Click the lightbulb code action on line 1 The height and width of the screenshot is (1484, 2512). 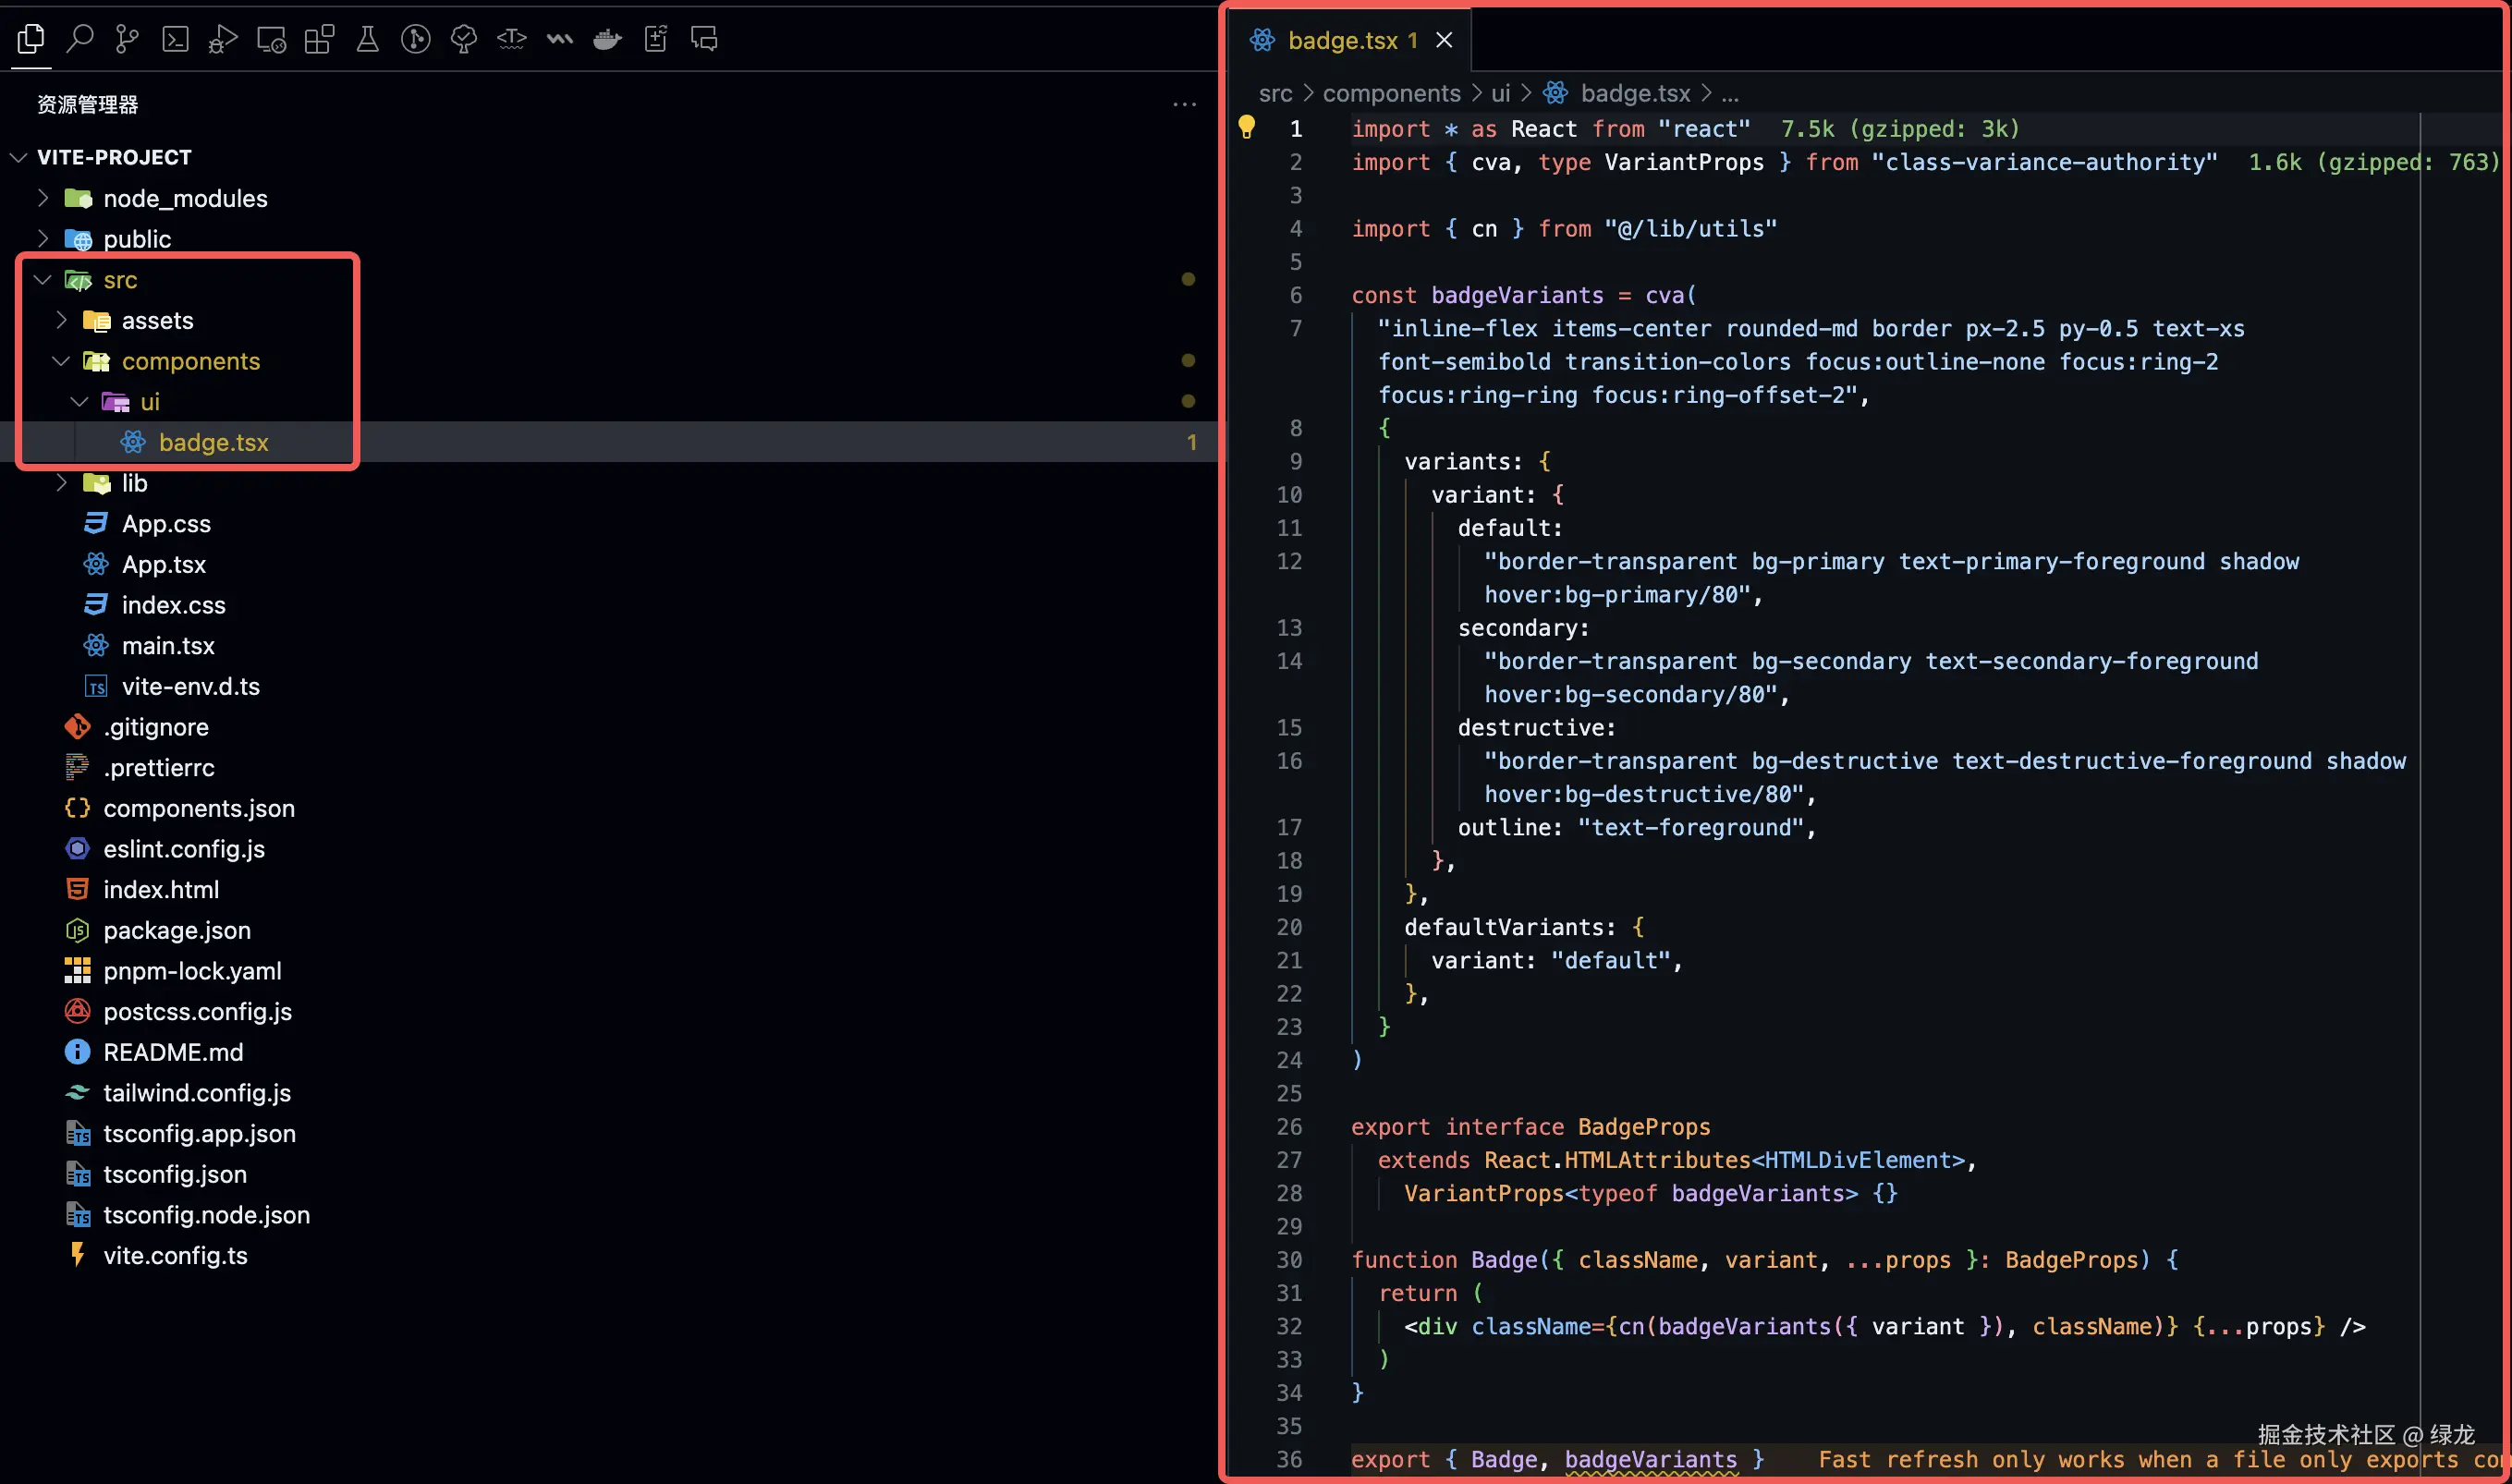[1246, 127]
